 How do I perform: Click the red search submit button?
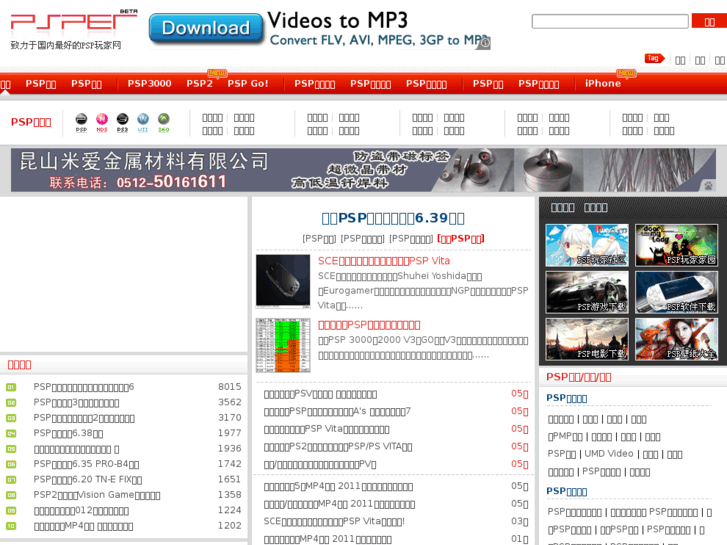pos(709,21)
